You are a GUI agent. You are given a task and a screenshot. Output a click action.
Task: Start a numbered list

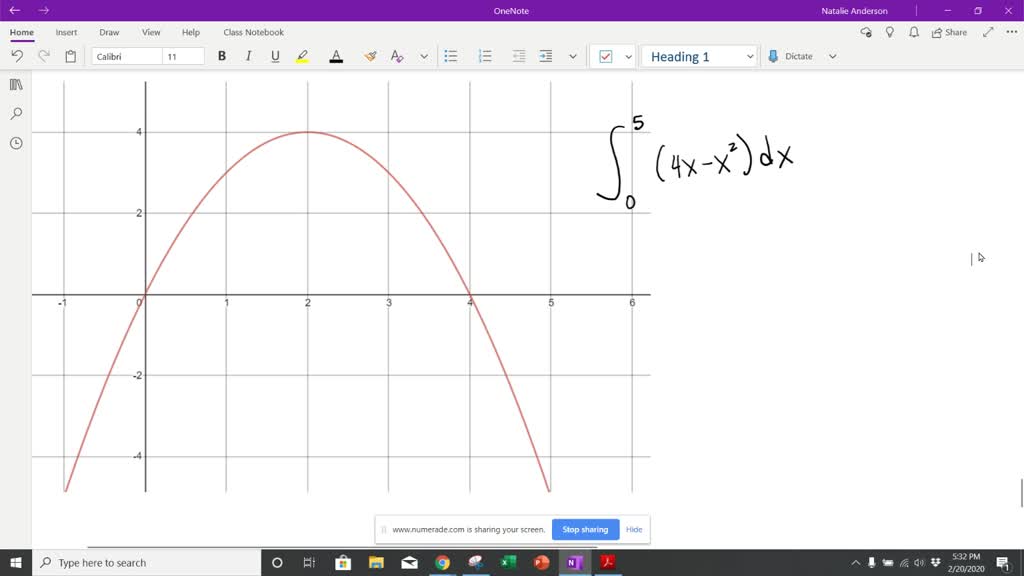click(x=484, y=56)
